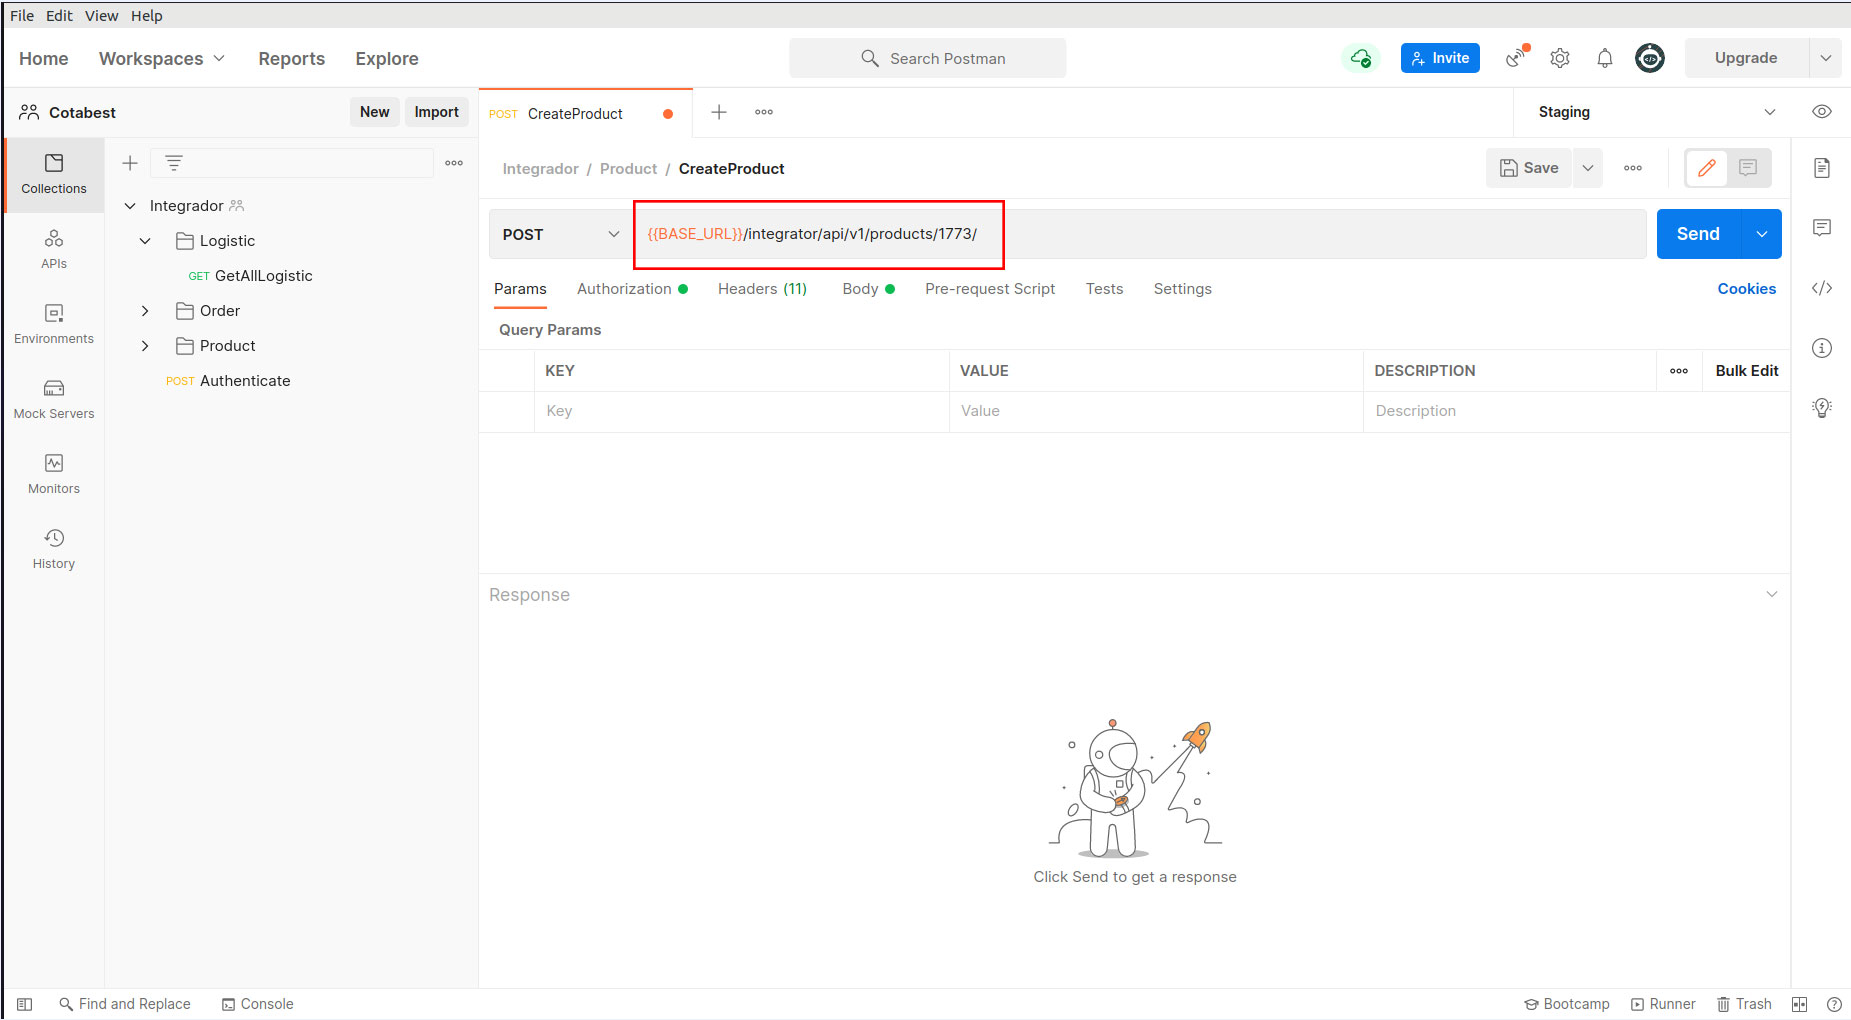Create a new collection with plus icon
This screenshot has height=1020, width=1851.
[130, 163]
